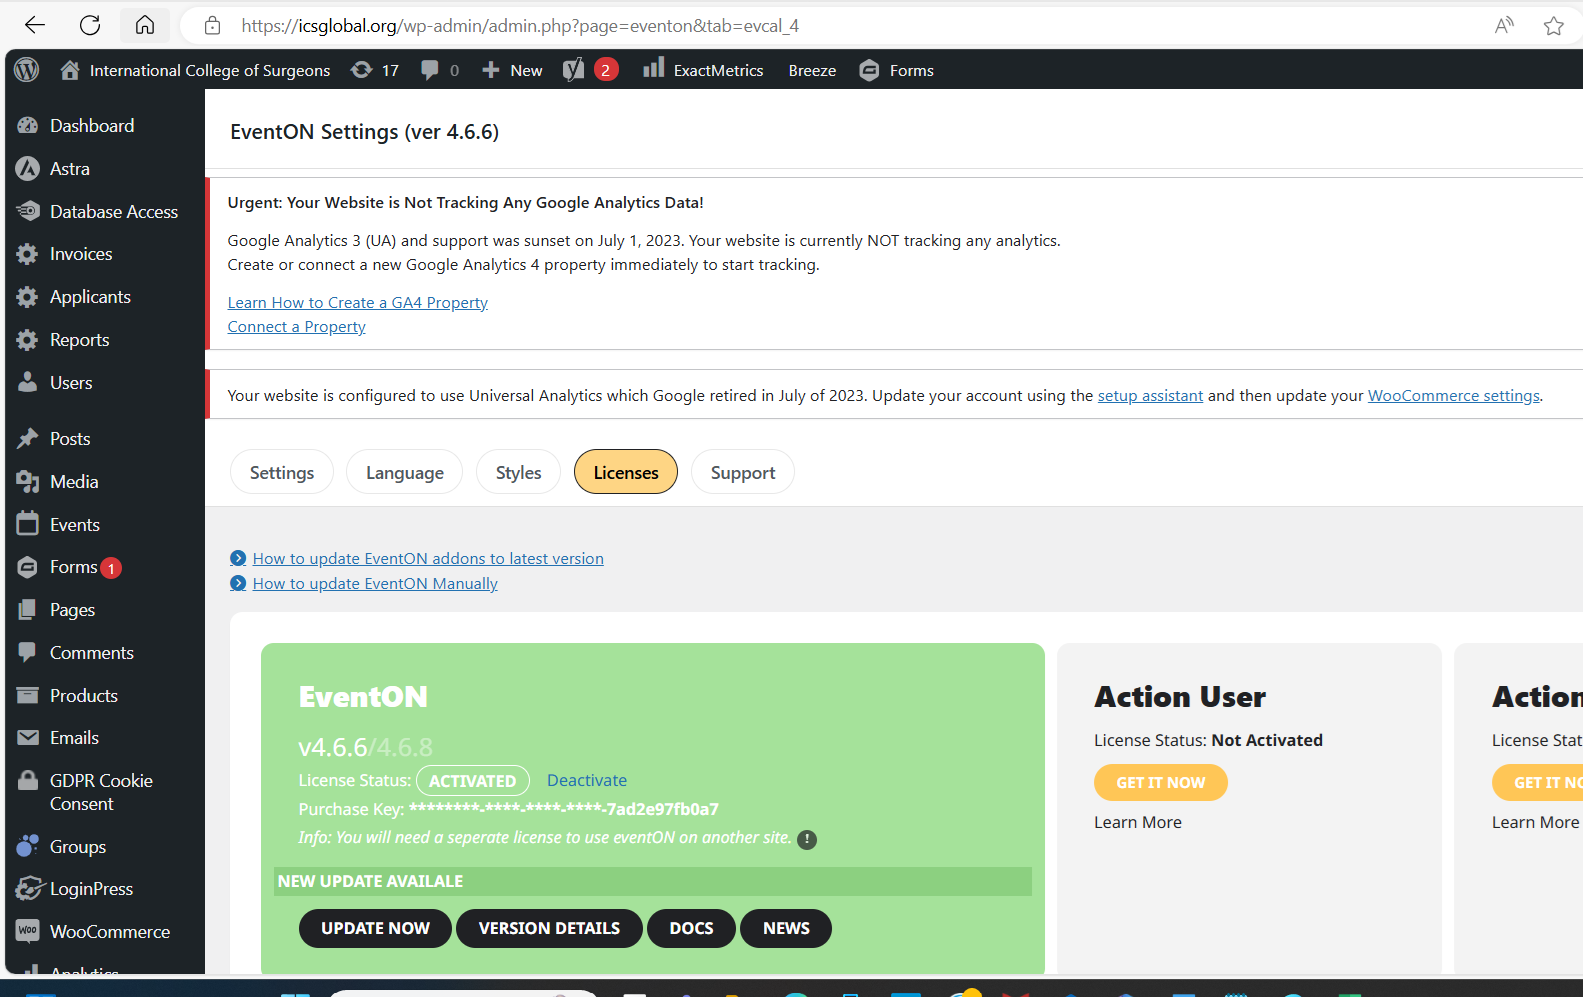Open the New content menu
The image size is (1583, 997).
coord(512,70)
